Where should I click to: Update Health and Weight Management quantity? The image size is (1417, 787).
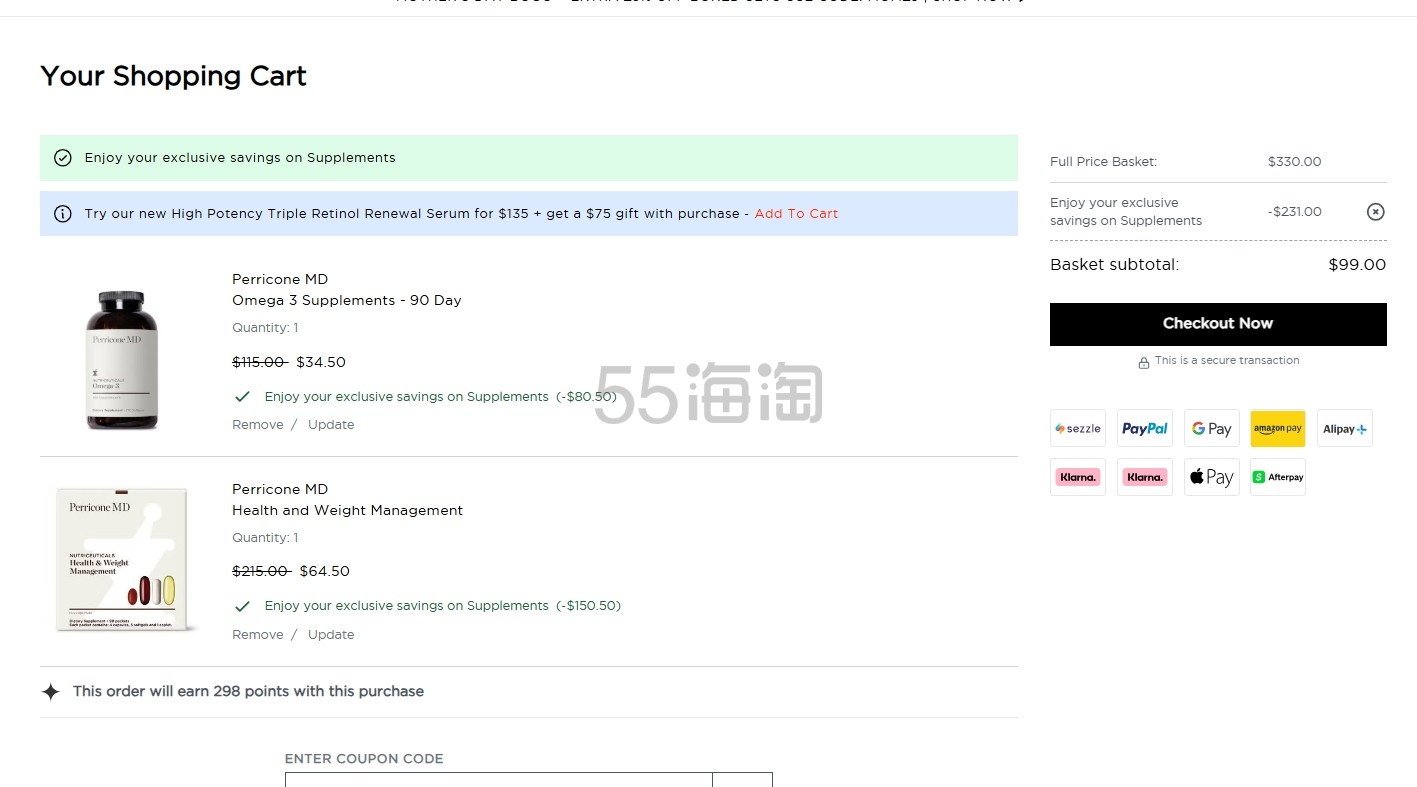point(331,635)
